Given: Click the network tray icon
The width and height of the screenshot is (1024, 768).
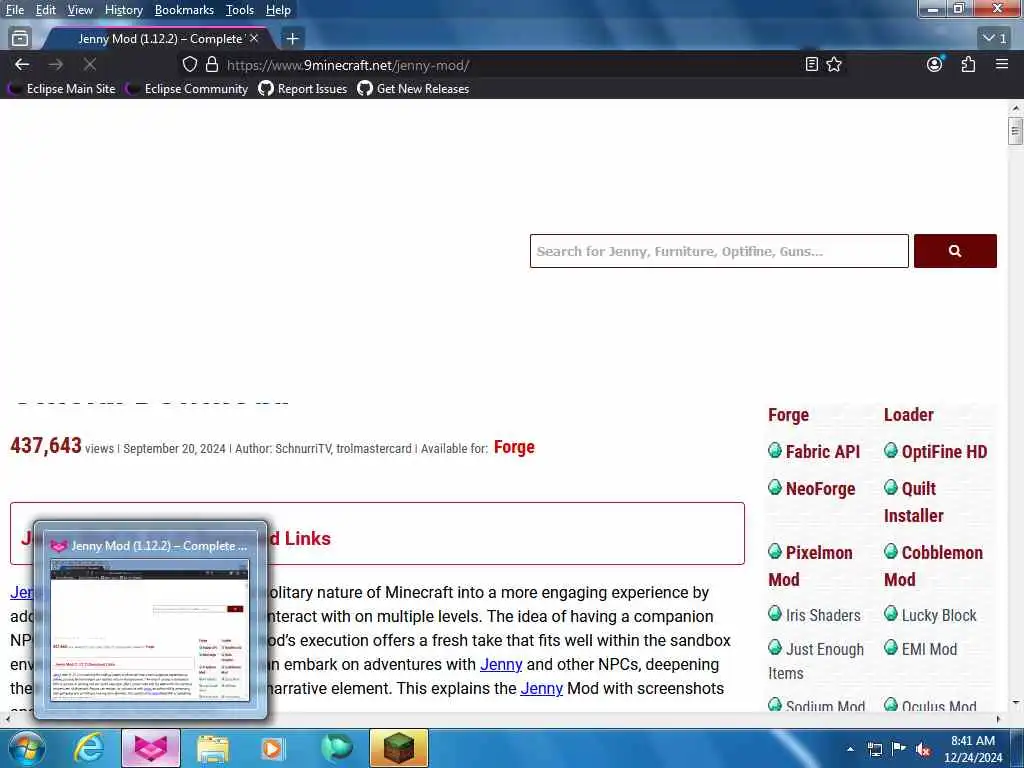Looking at the screenshot, I should (x=874, y=749).
